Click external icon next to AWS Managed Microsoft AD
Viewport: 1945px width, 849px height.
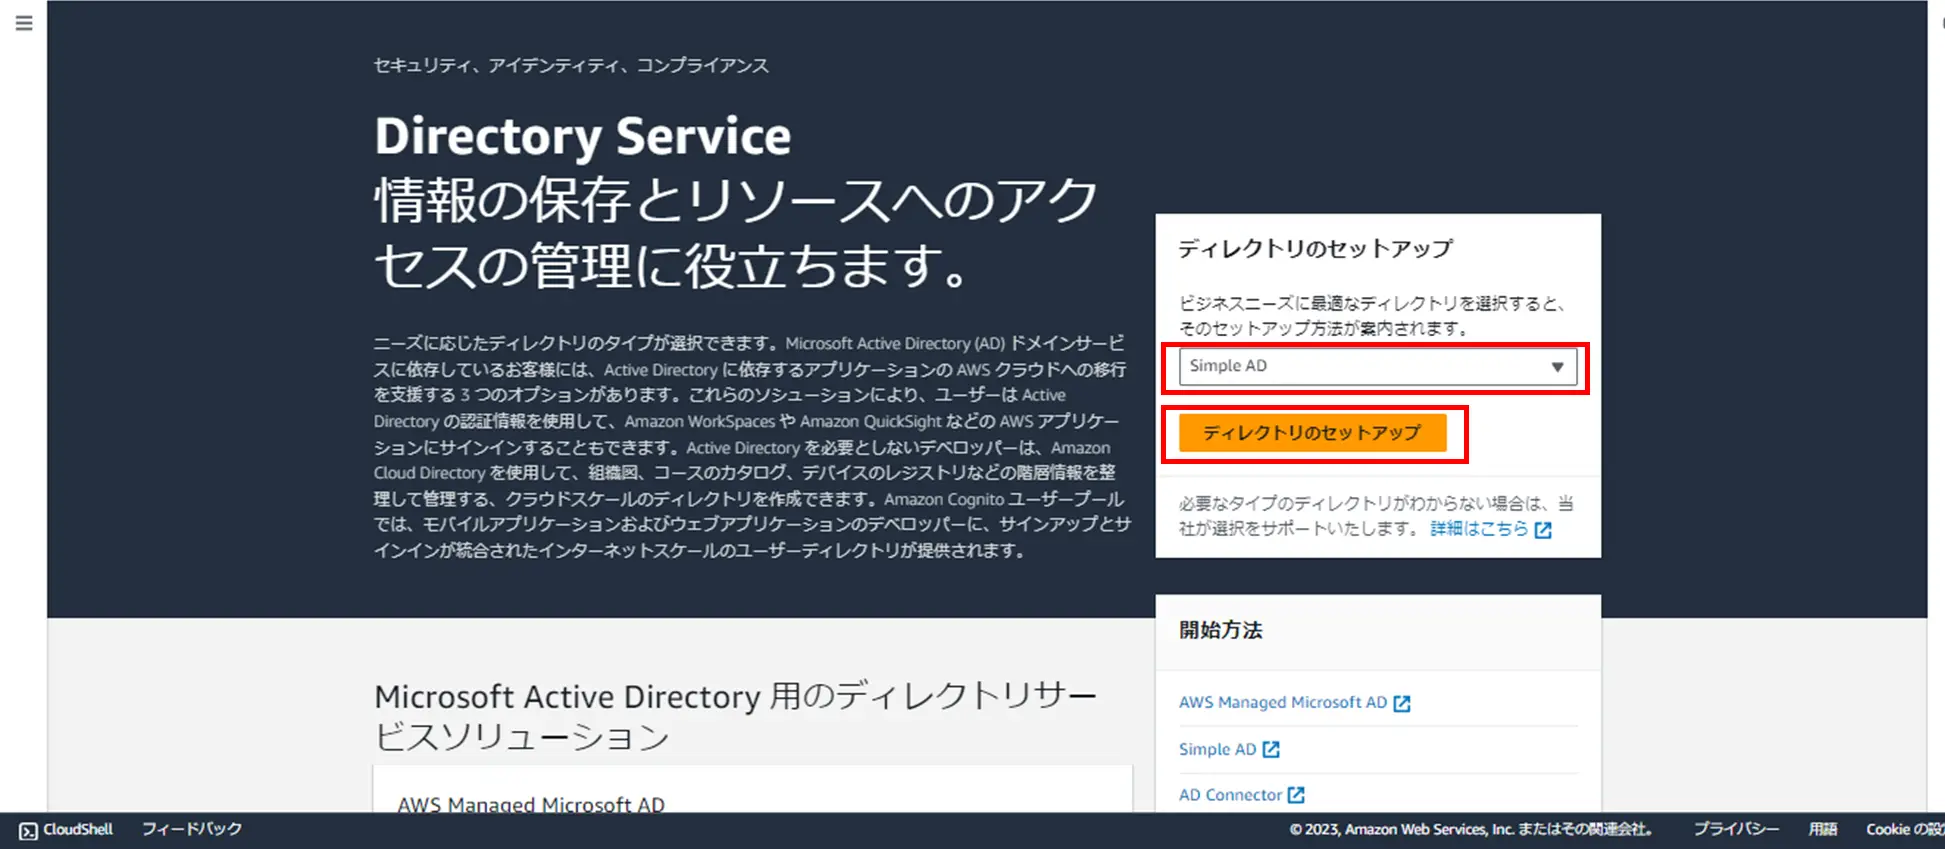tap(1402, 703)
